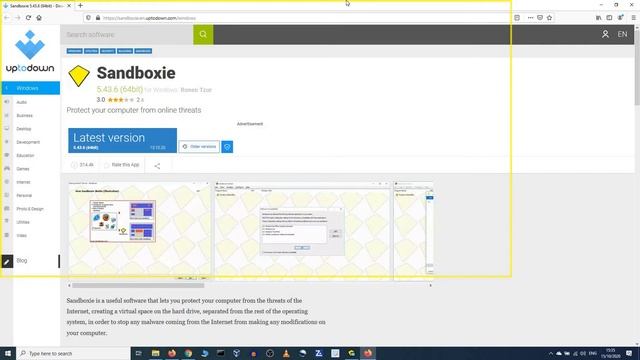Screen dimensions: 640x360
Task: Open a new browser tab
Action: click(80, 6)
